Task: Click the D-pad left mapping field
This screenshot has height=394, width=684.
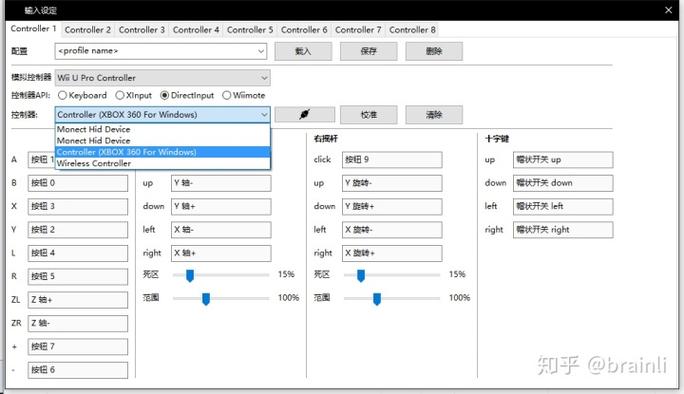Action: [563, 206]
